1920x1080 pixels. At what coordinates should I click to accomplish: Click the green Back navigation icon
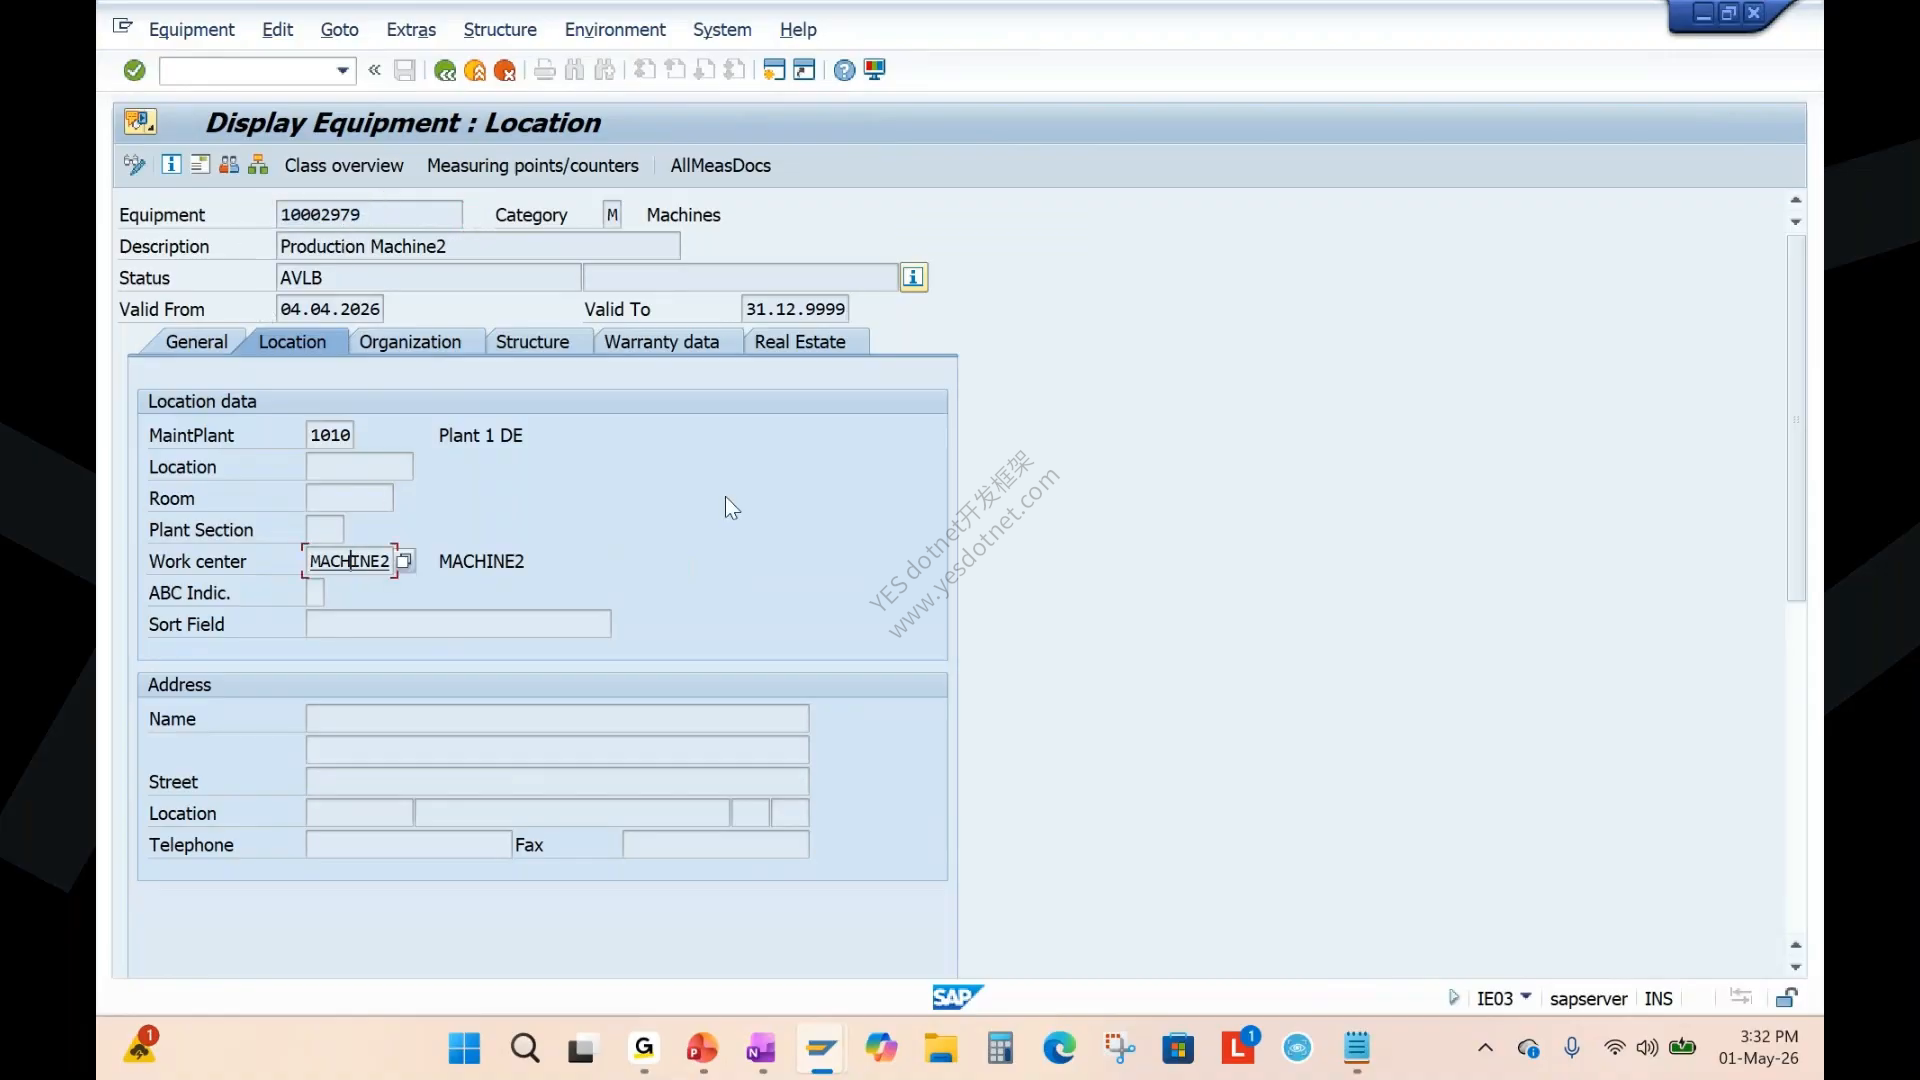pyautogui.click(x=445, y=70)
